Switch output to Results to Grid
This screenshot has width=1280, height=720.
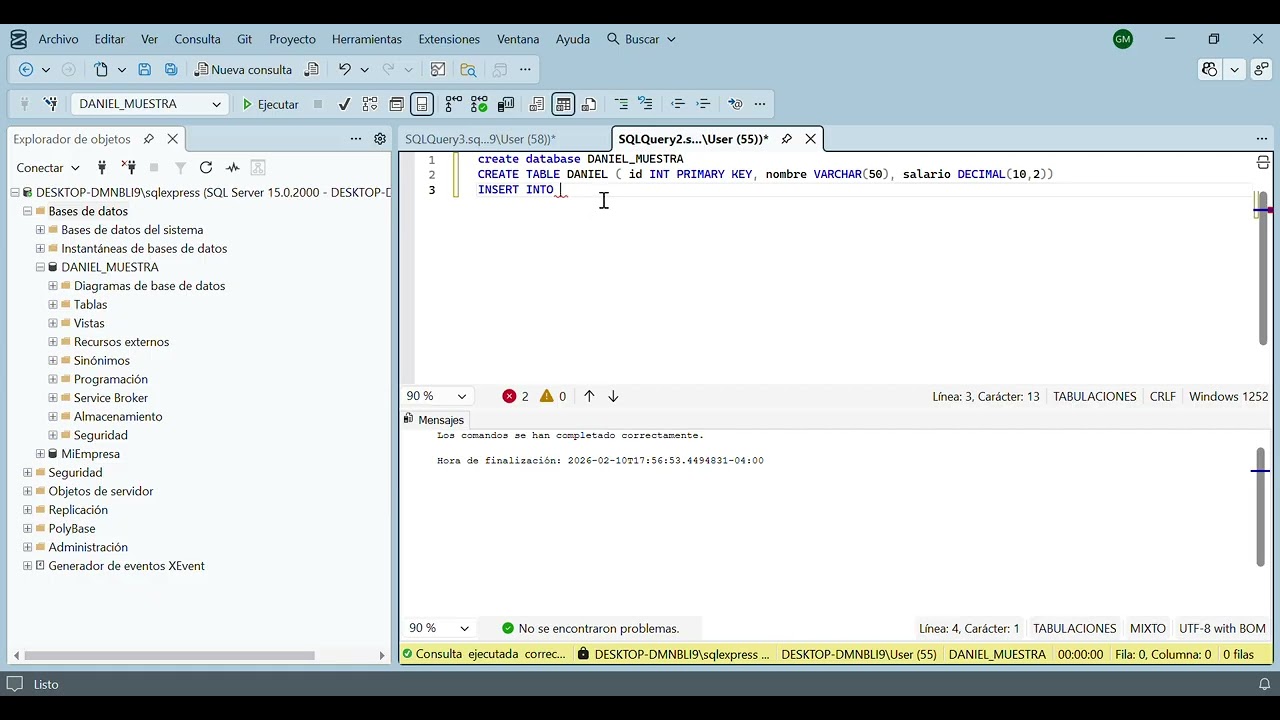(563, 104)
